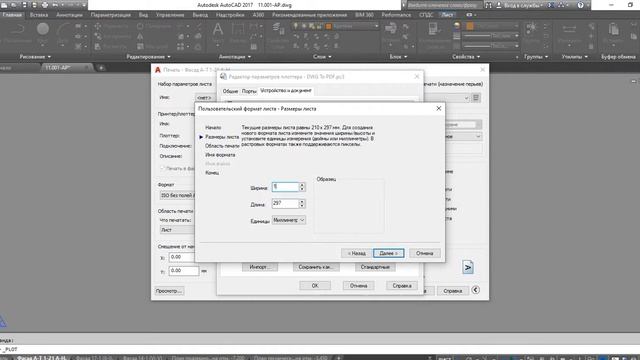
Task: Open the Вывод ribbon tab
Action: [x=200, y=15]
